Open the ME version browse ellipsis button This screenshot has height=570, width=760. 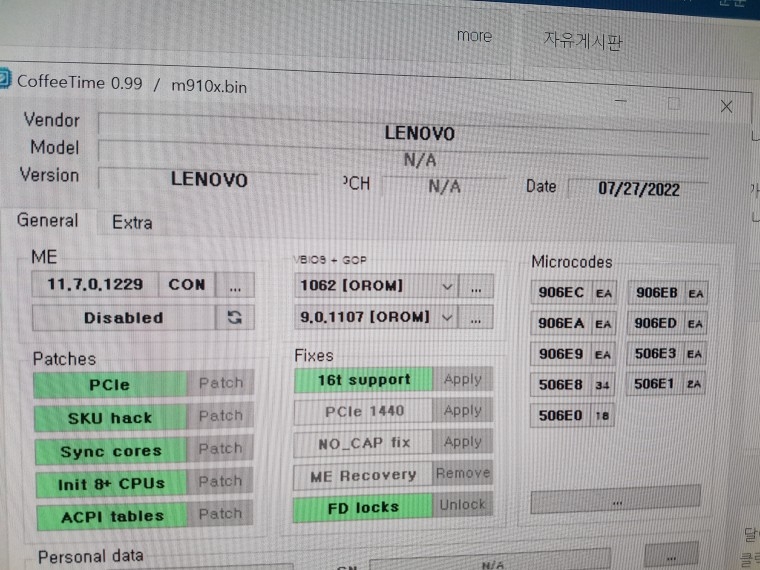click(235, 285)
